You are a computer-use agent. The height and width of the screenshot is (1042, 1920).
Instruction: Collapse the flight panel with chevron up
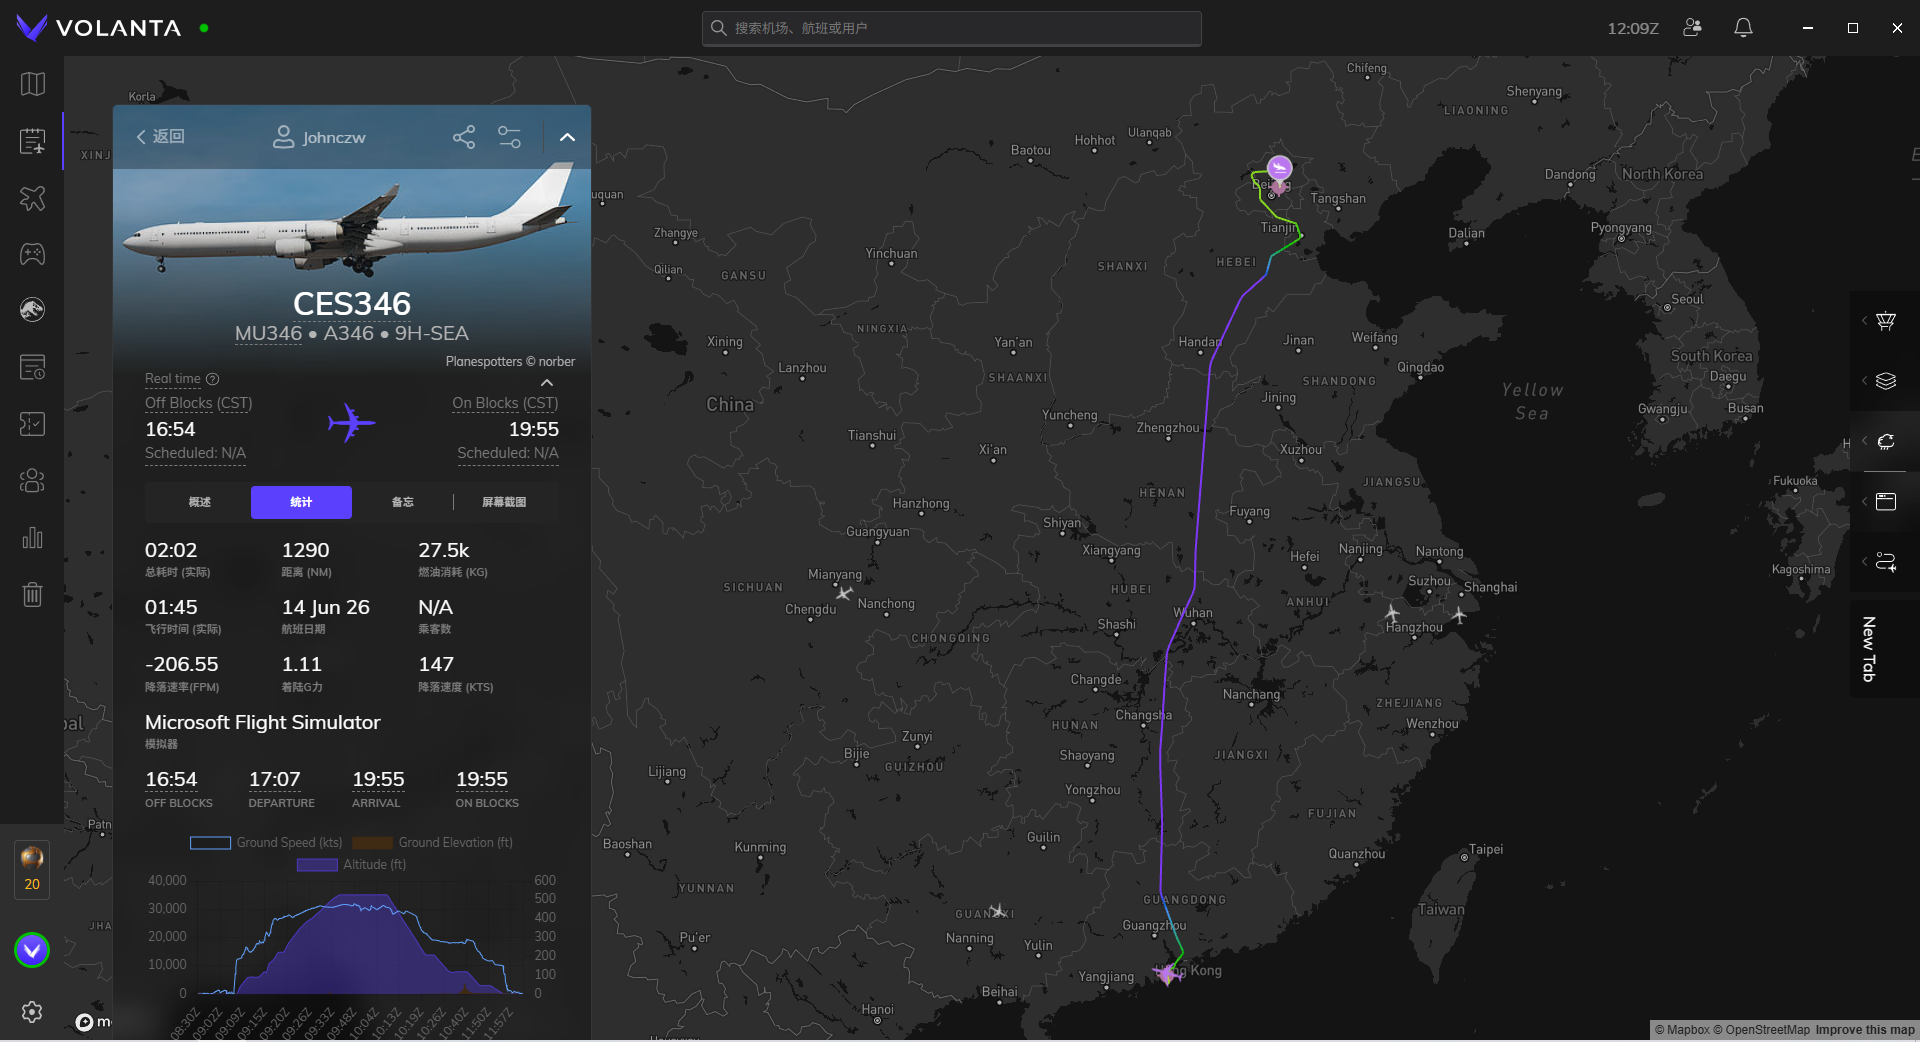coord(567,137)
